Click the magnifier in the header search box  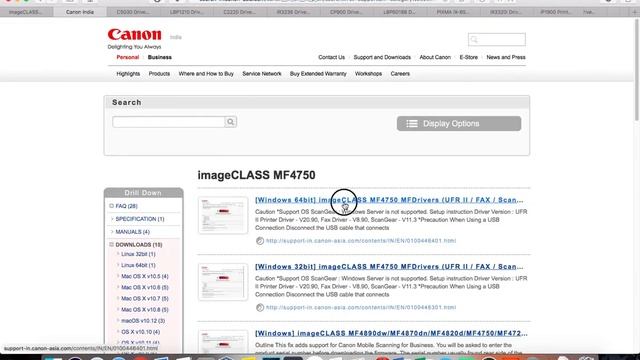click(474, 40)
